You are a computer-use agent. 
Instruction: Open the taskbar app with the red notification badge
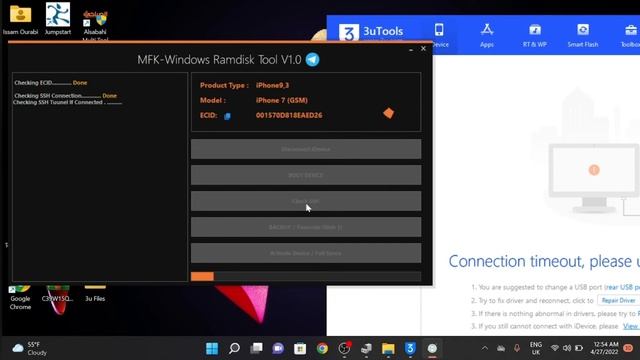(344, 348)
